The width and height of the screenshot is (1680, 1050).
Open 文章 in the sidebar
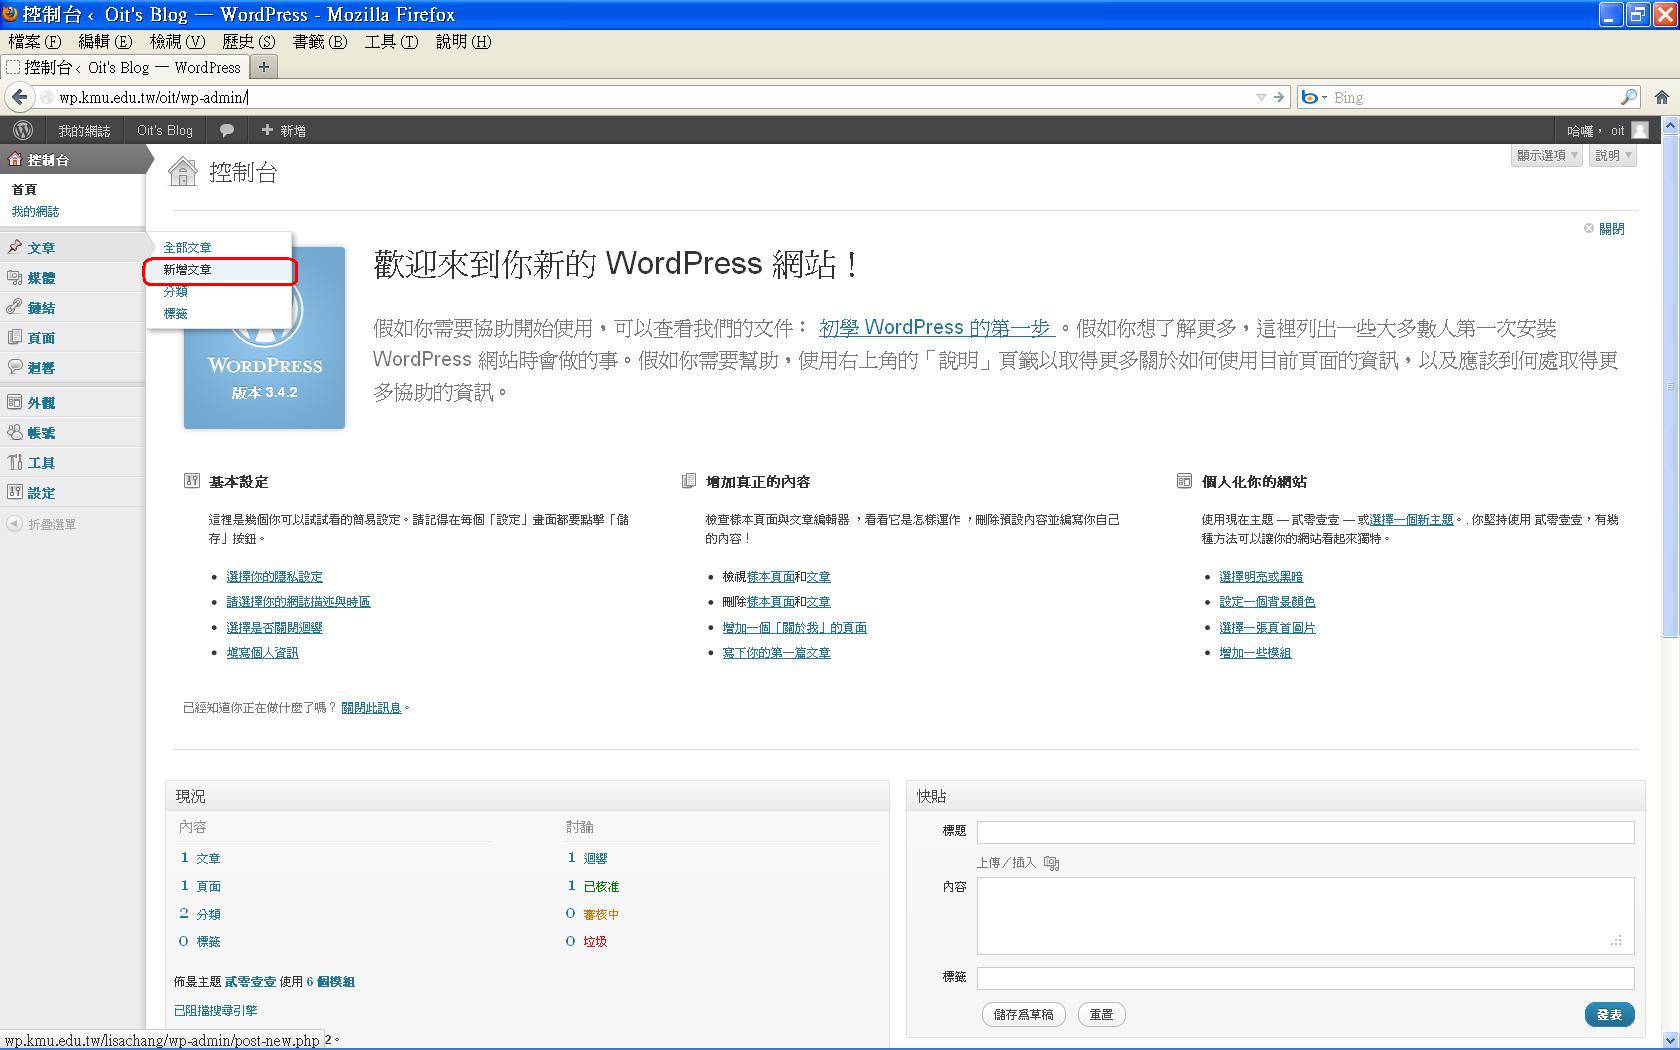pos(72,247)
